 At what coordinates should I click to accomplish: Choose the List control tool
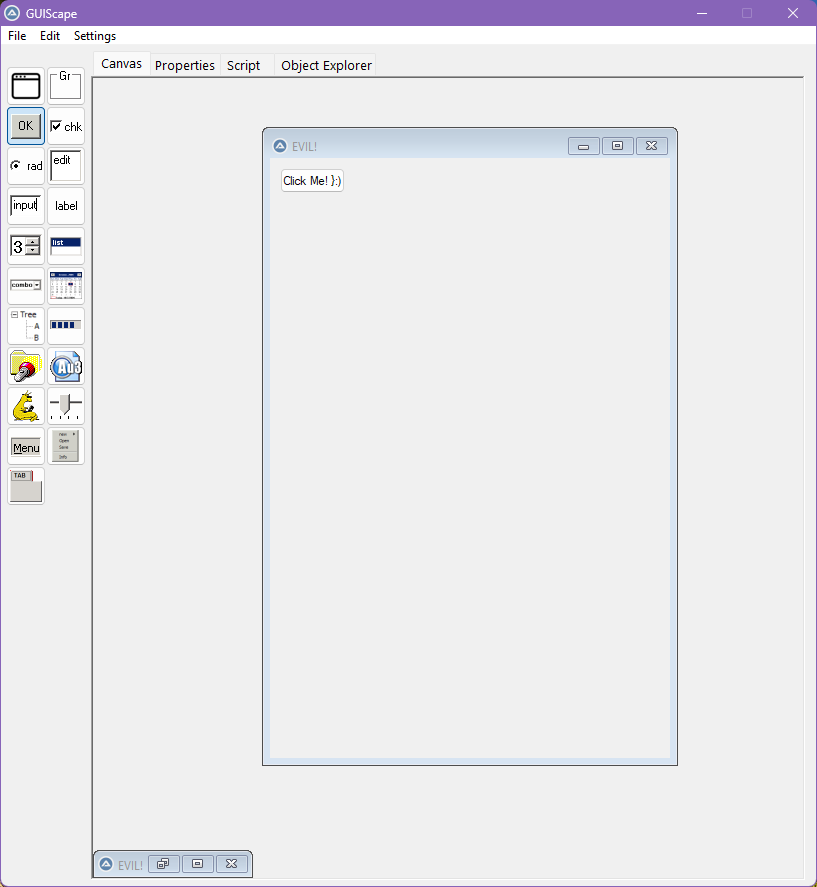pos(66,246)
